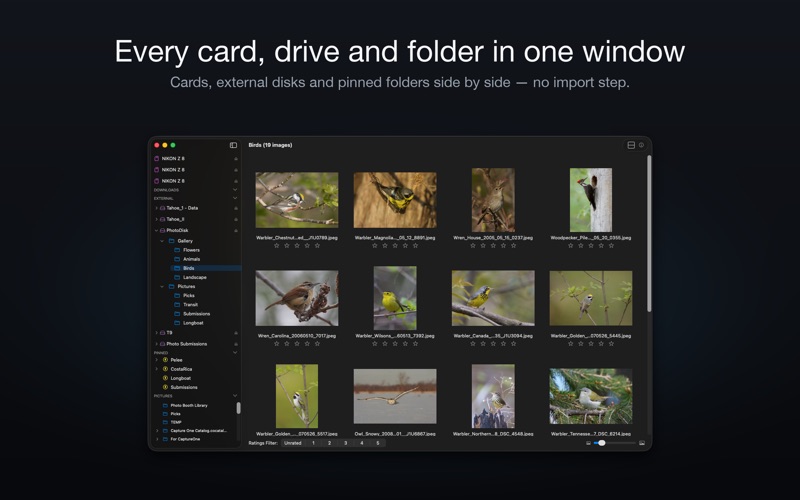Select rating 3 in Ratings Filter
The width and height of the screenshot is (800, 500).
tap(346, 443)
